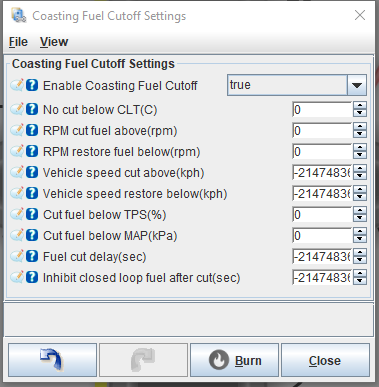Focus the Cut fuel below MAP(kPa) field
This screenshot has height=387, width=379.
pos(322,235)
